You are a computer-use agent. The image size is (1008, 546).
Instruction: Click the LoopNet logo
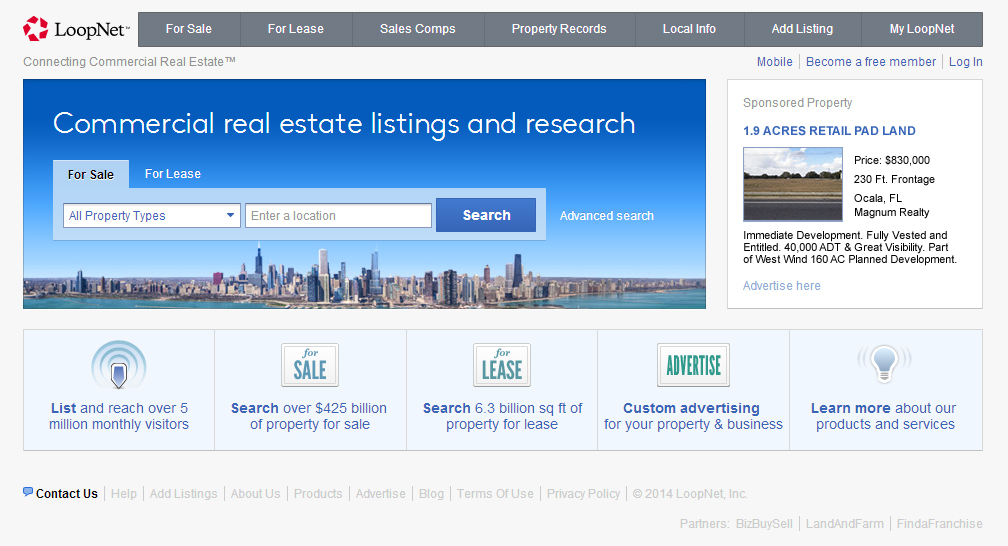(x=76, y=29)
